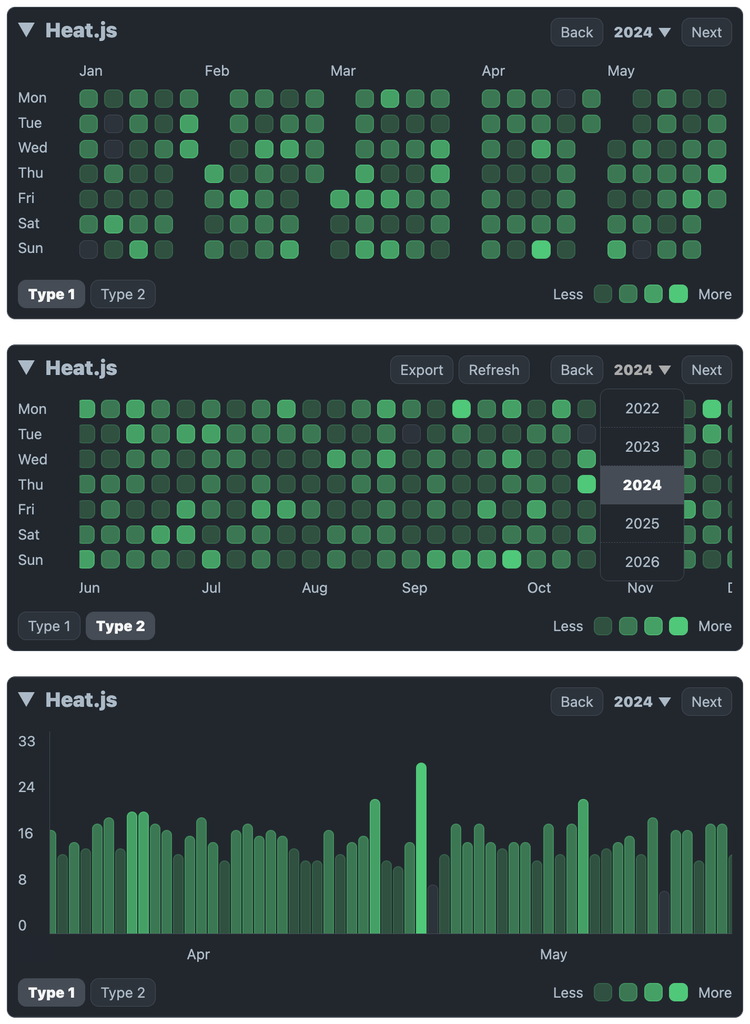Select Type 2 tab in second panel

[120, 626]
